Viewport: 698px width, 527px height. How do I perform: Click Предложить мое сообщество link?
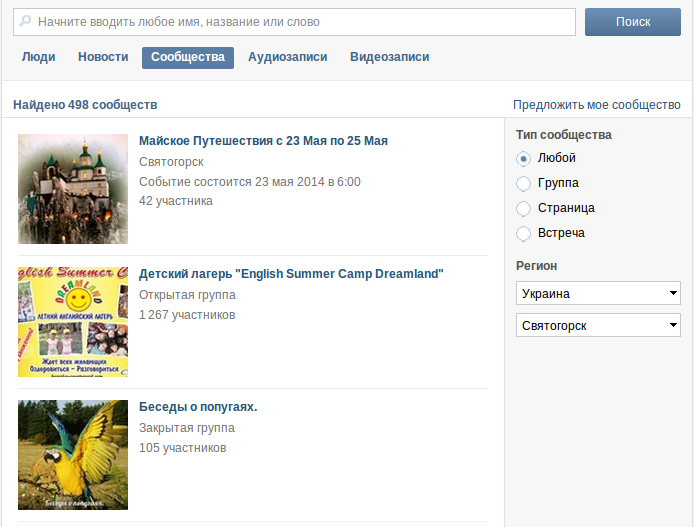pos(597,105)
